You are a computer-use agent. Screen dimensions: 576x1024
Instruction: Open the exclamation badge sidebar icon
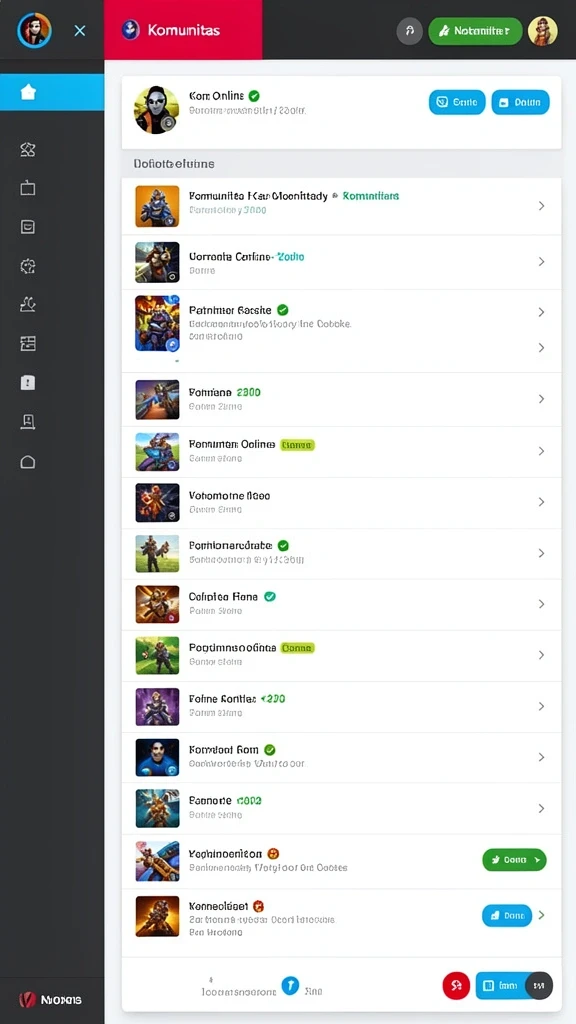pyautogui.click(x=27, y=382)
